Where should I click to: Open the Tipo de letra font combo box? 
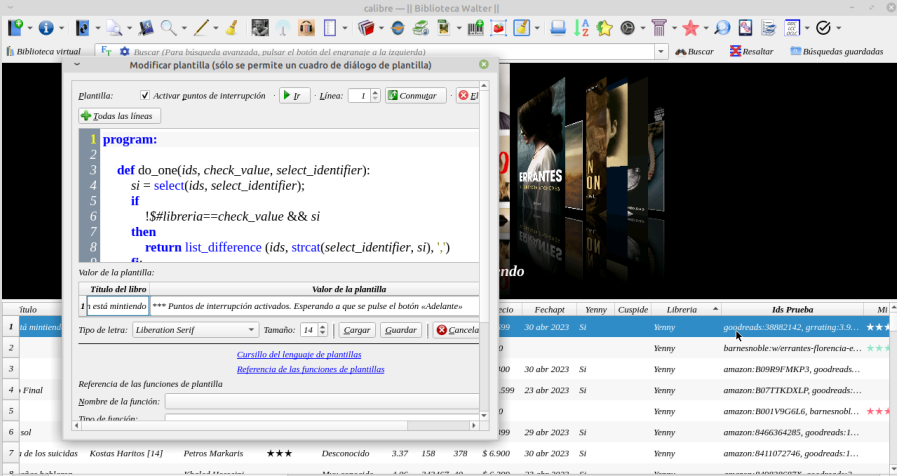pyautogui.click(x=195, y=330)
